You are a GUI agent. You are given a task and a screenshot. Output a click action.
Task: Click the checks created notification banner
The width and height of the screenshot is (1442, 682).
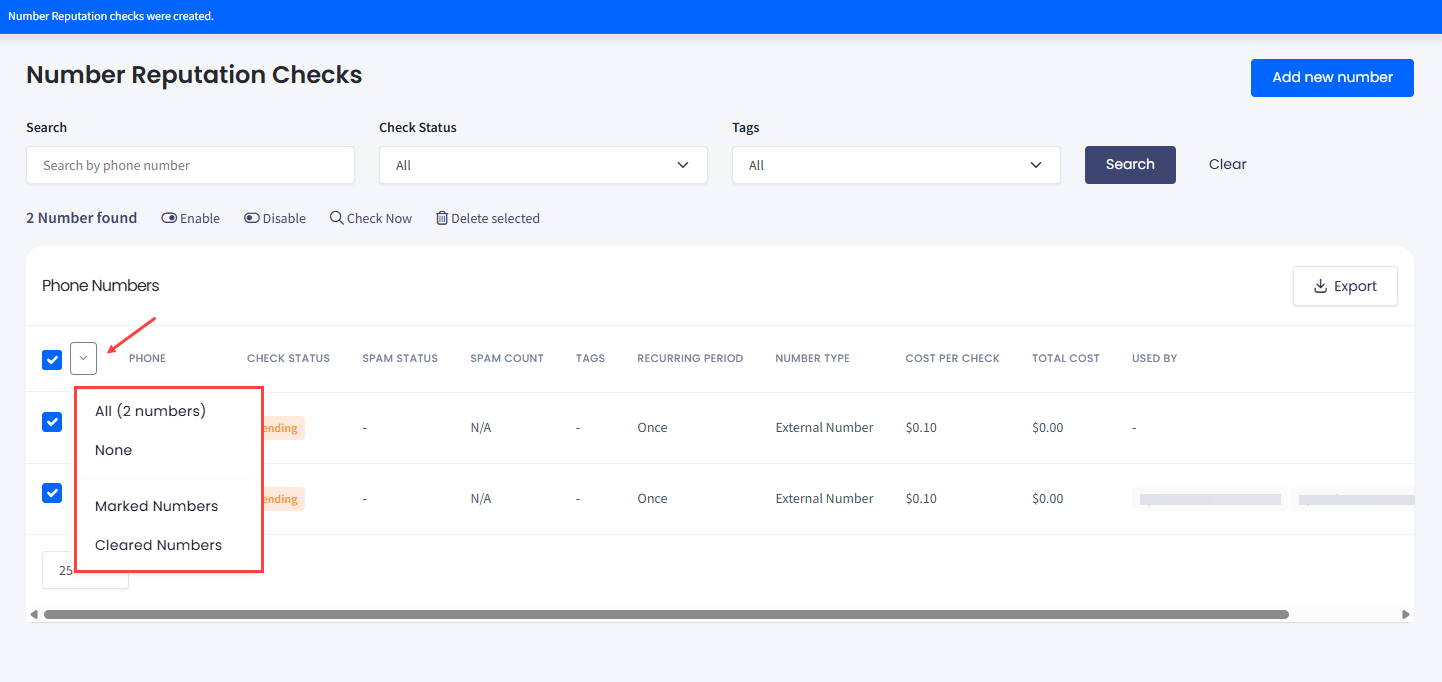point(721,16)
